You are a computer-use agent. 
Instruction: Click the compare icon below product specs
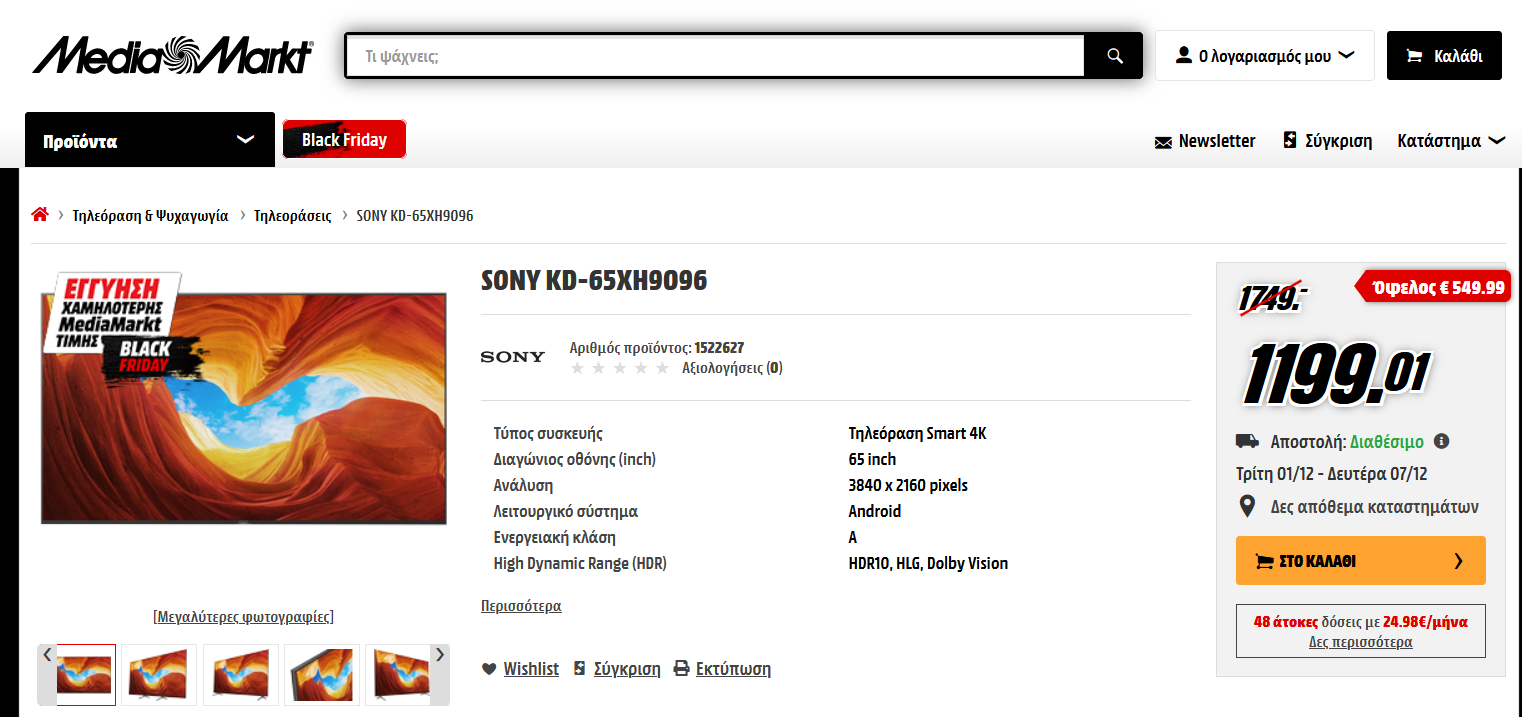pos(579,668)
